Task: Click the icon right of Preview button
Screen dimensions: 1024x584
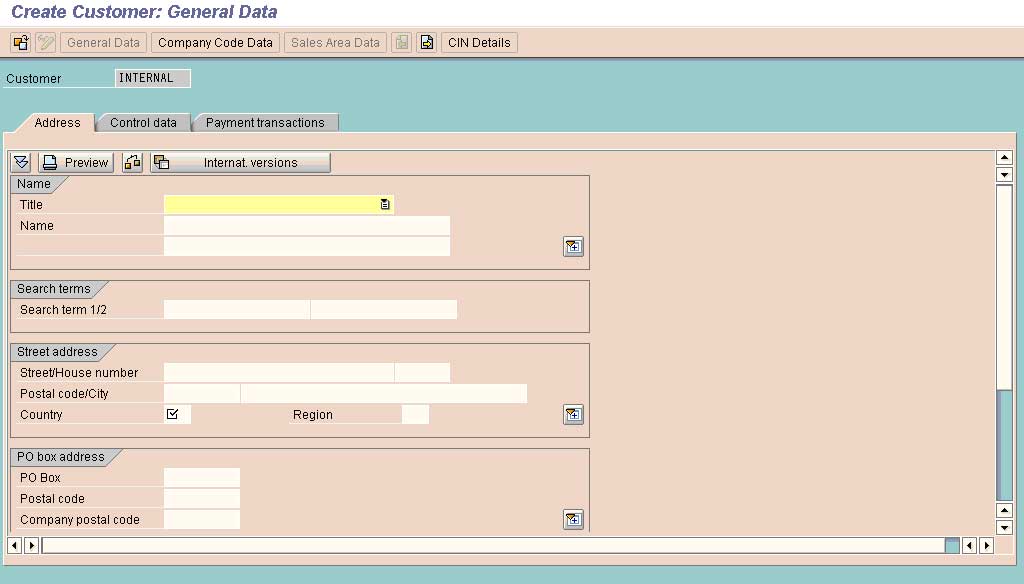Action: click(x=133, y=163)
